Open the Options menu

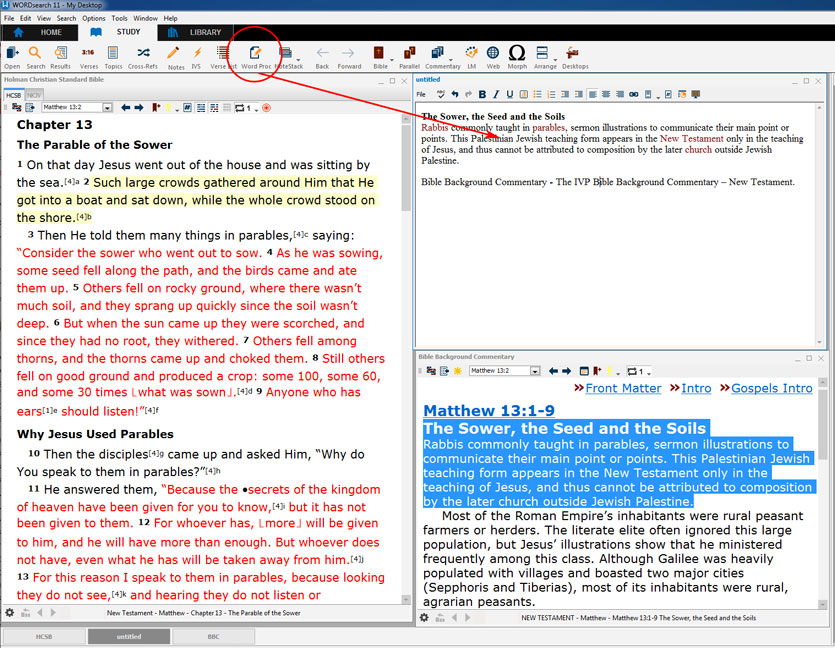[x=94, y=18]
